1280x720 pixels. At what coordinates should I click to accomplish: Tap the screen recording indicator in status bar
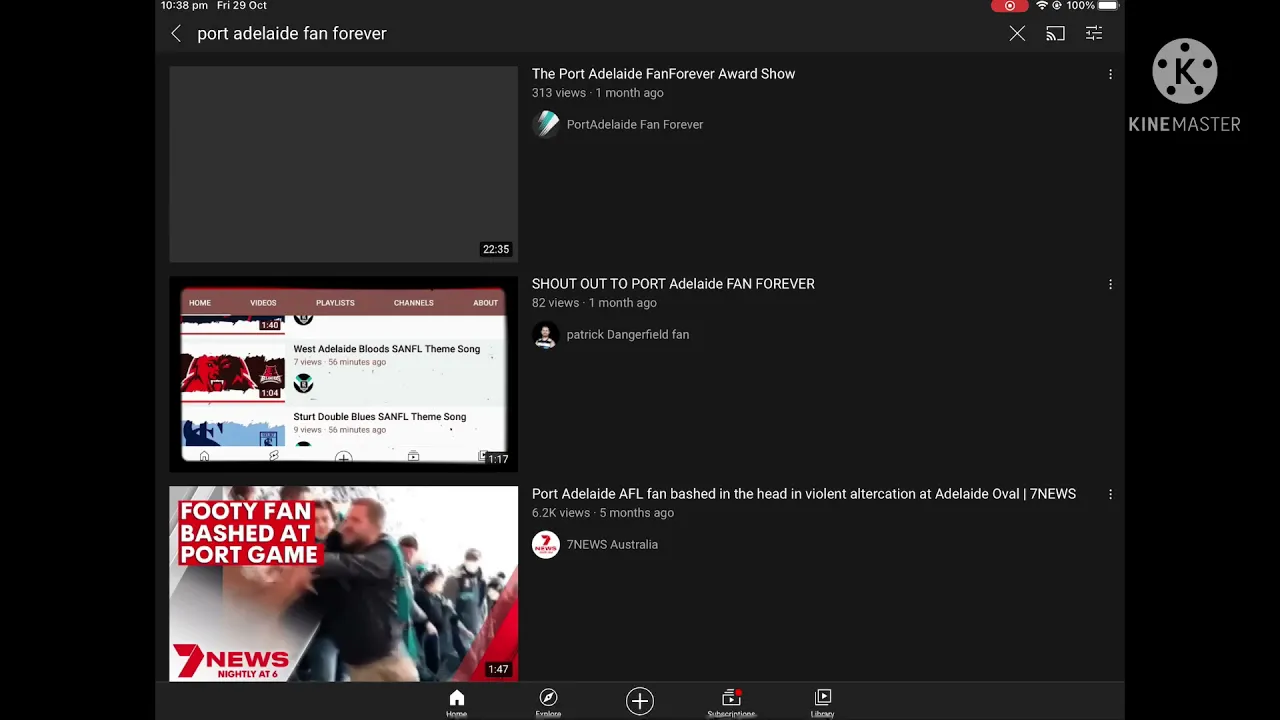pos(1009,6)
